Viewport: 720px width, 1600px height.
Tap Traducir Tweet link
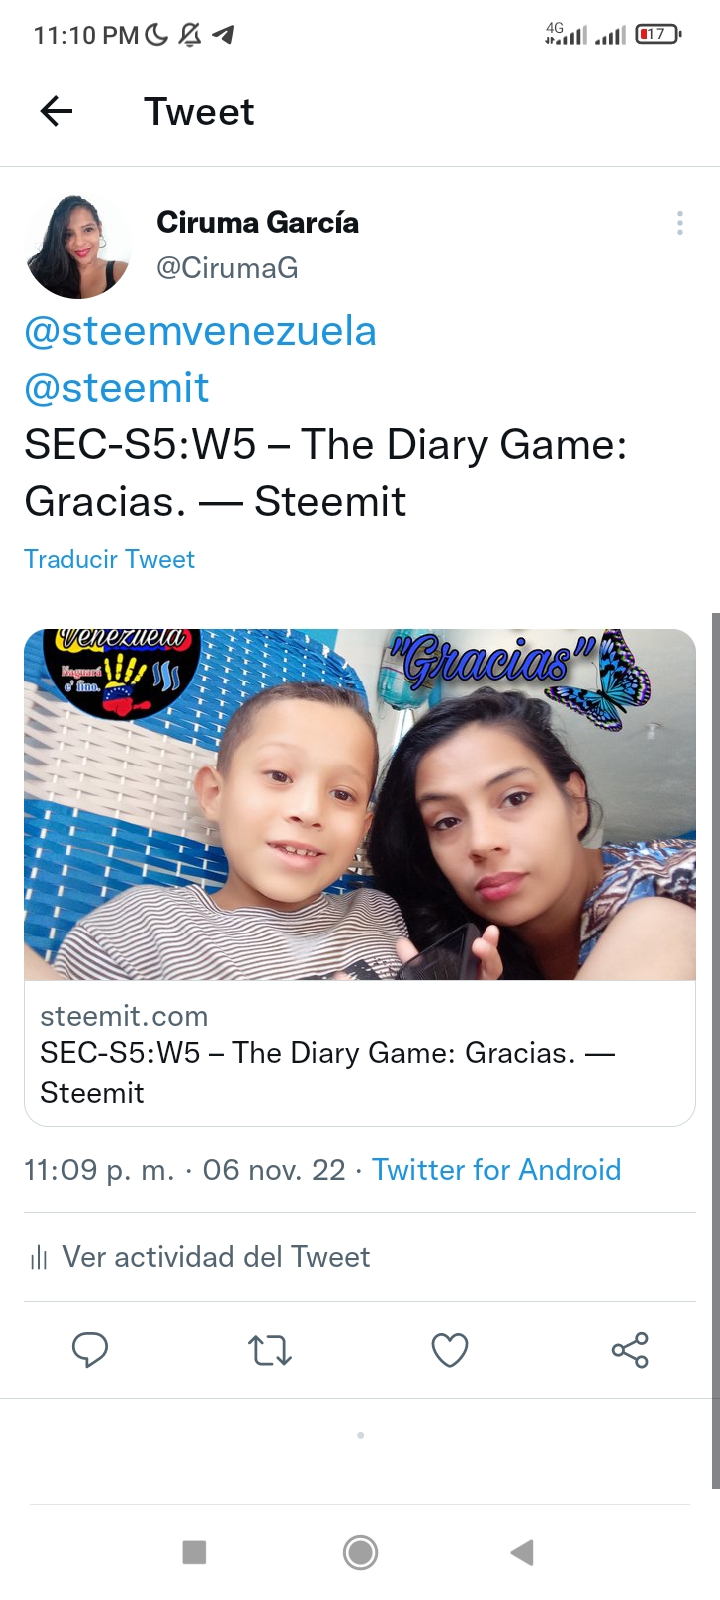point(110,559)
